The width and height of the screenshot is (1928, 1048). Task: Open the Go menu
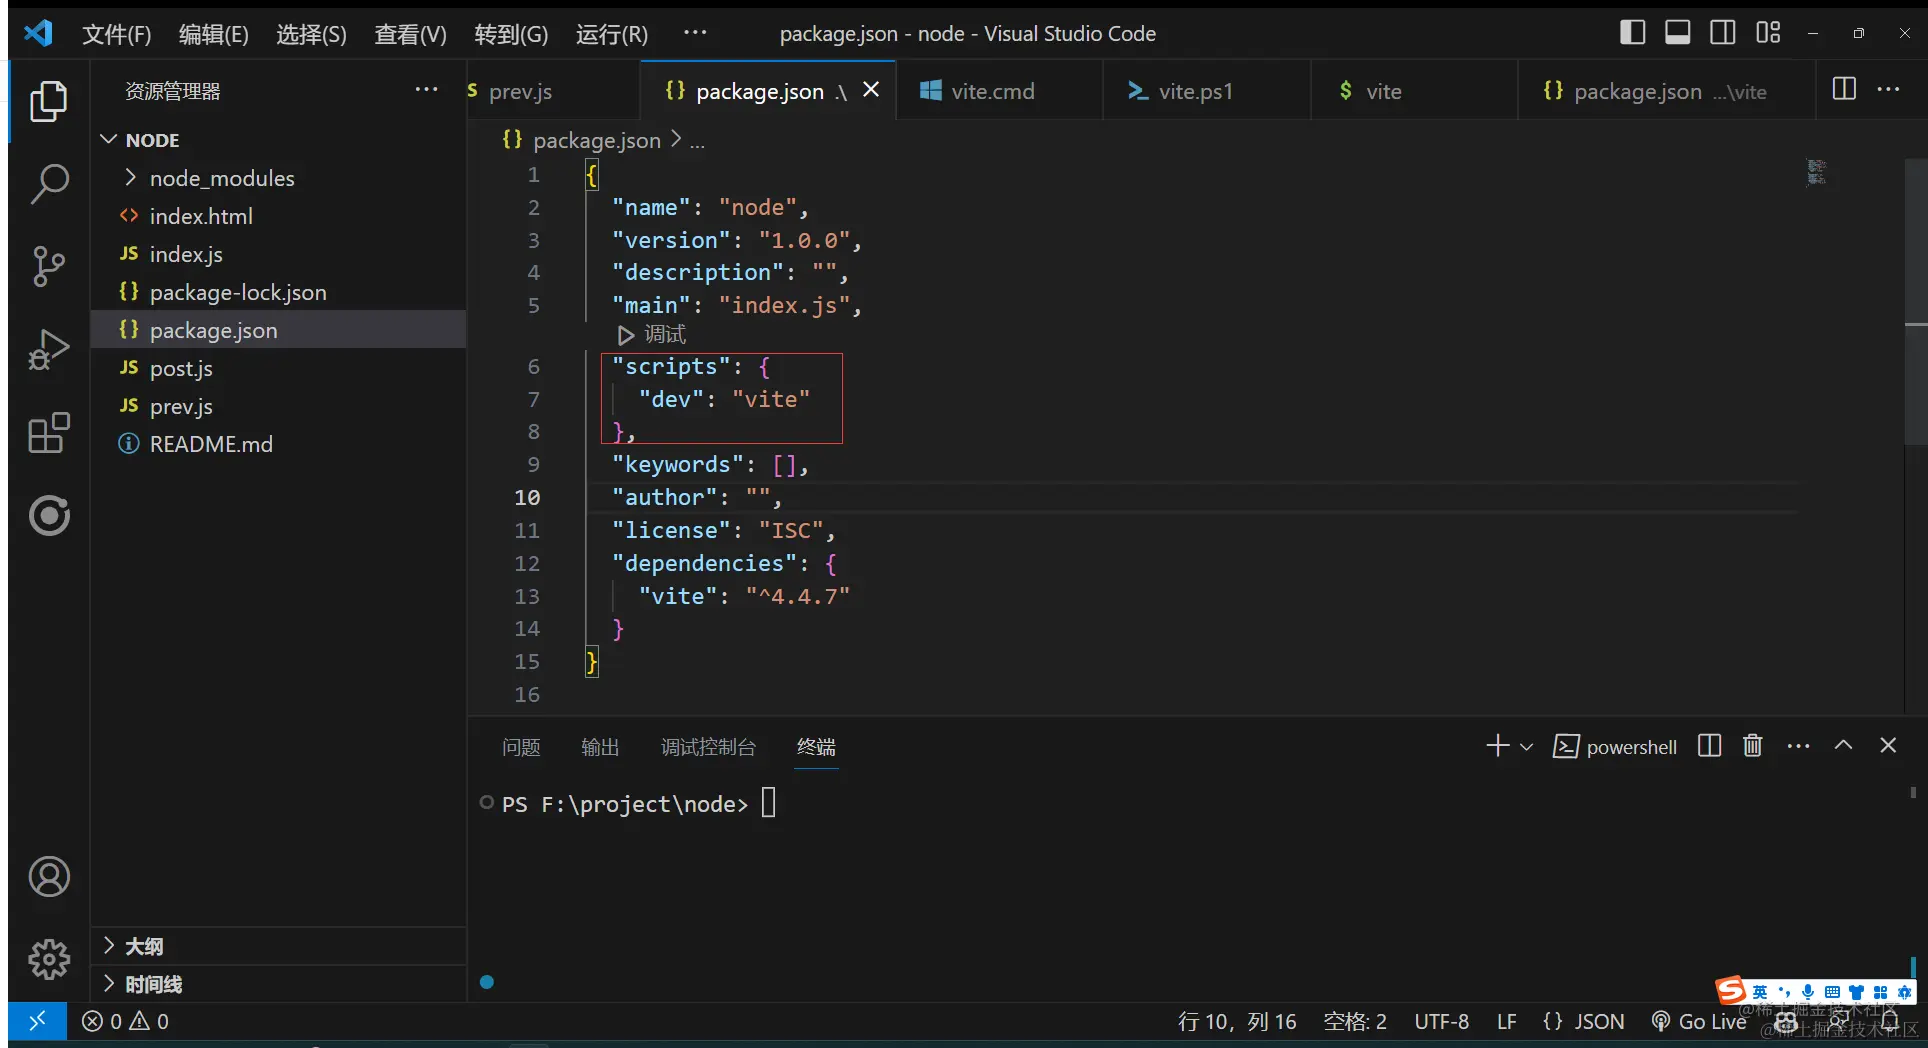coord(511,34)
